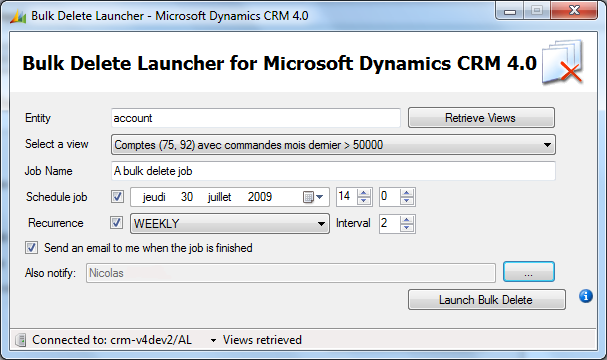Focus the Job Name input field

point(333,171)
